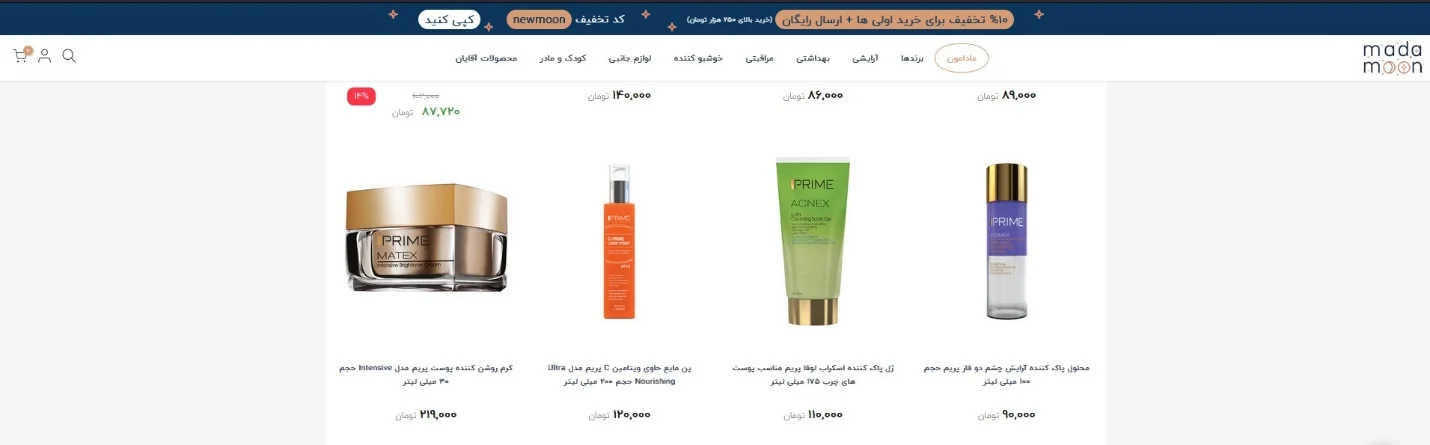1430x445 pixels.
Task: Open the shopping cart icon
Action: (x=21, y=55)
